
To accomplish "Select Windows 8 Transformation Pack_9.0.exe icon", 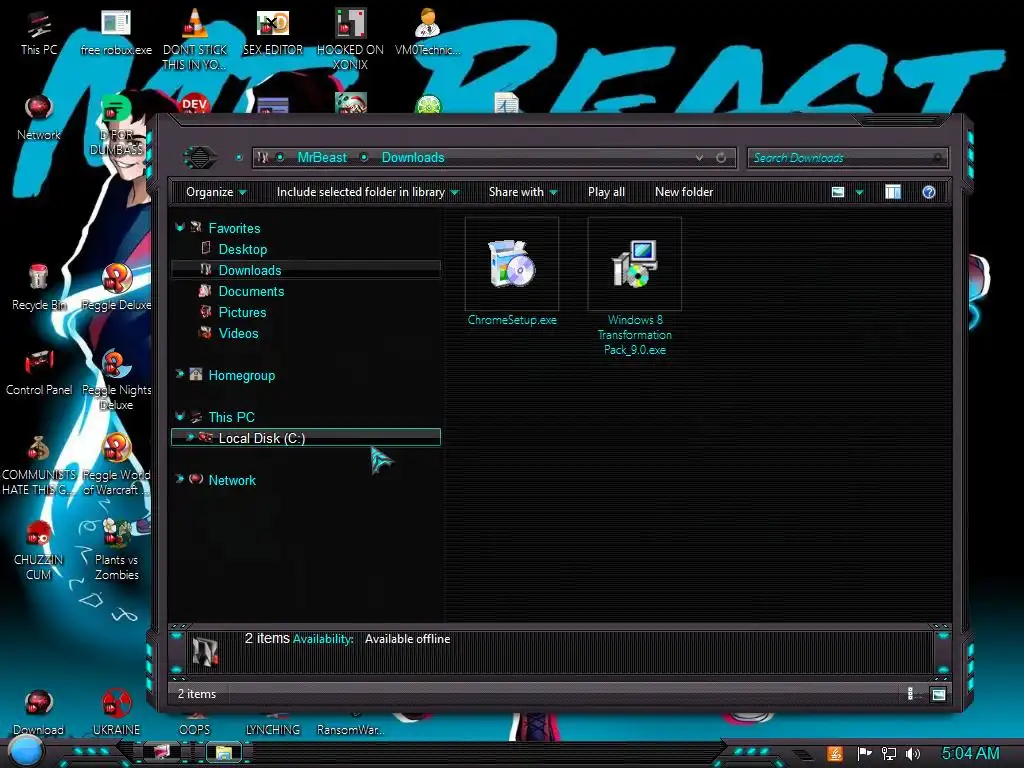I will [x=634, y=263].
